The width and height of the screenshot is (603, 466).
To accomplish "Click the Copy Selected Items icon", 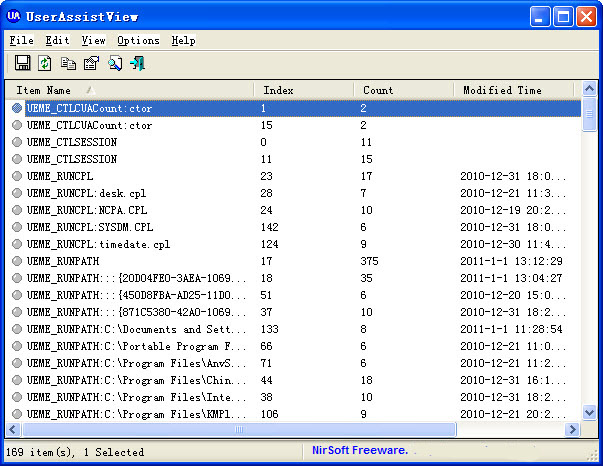I will pyautogui.click(x=68, y=64).
